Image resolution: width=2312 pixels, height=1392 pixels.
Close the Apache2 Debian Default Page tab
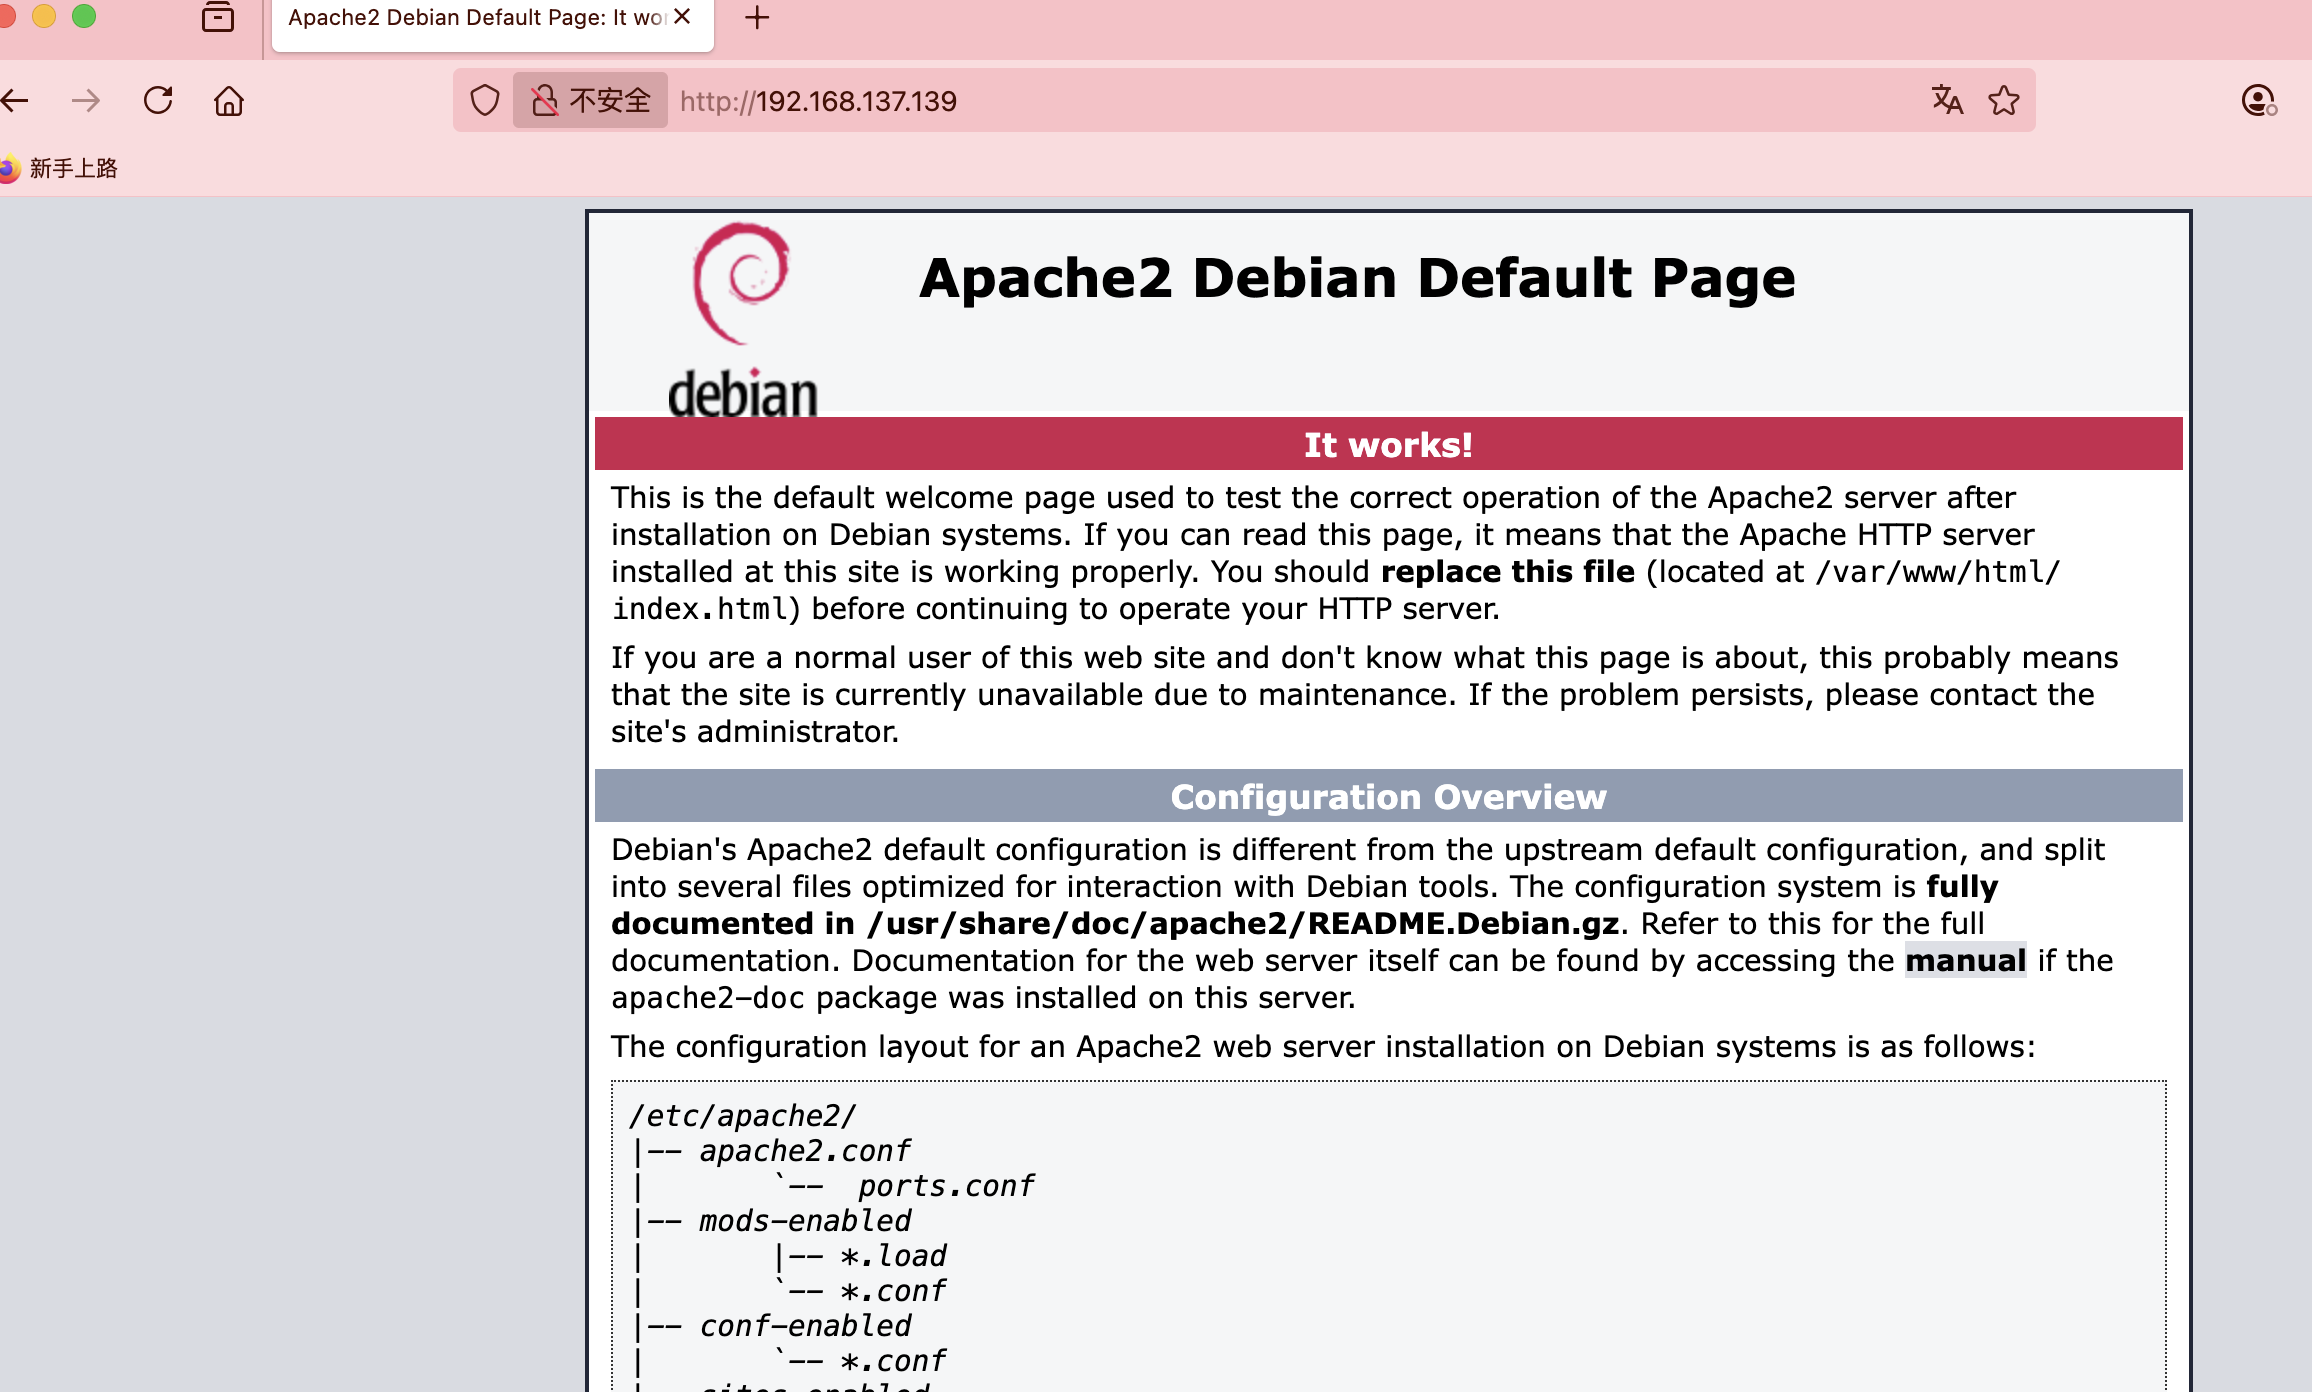coord(682,17)
